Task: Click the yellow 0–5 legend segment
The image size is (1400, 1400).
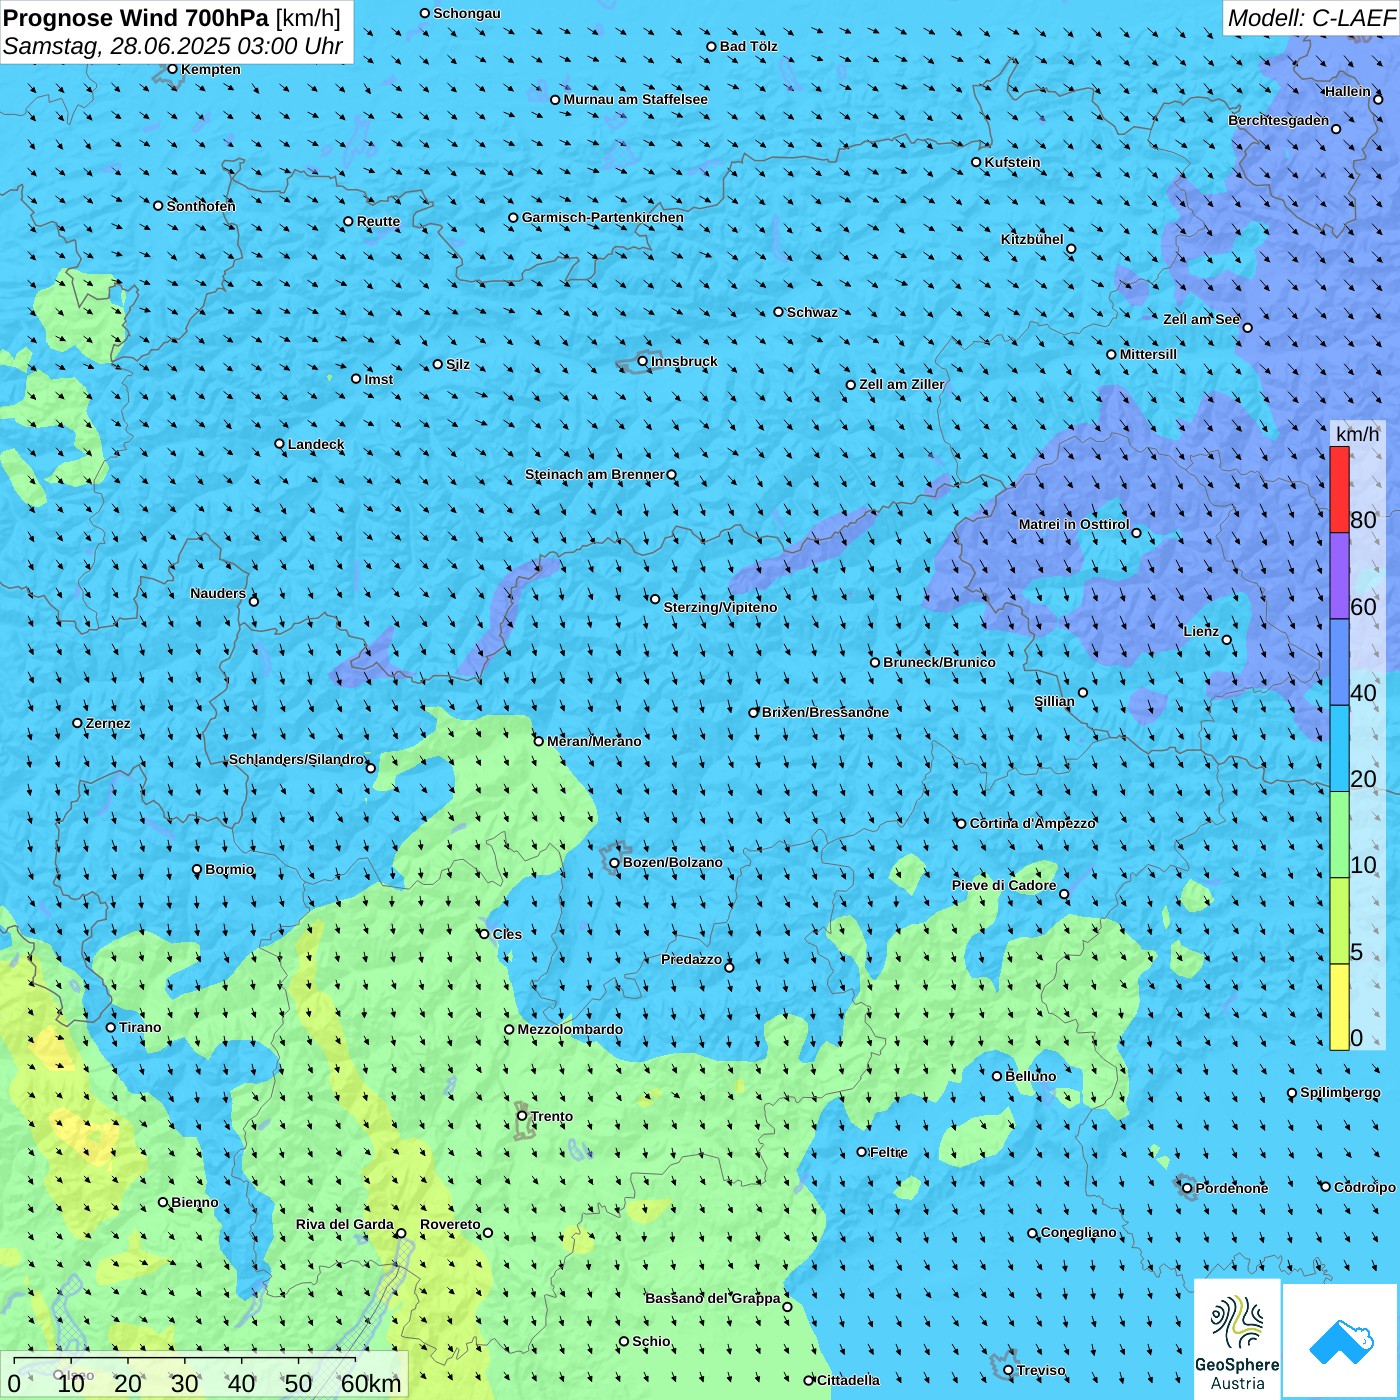Action: [x=1339, y=1007]
